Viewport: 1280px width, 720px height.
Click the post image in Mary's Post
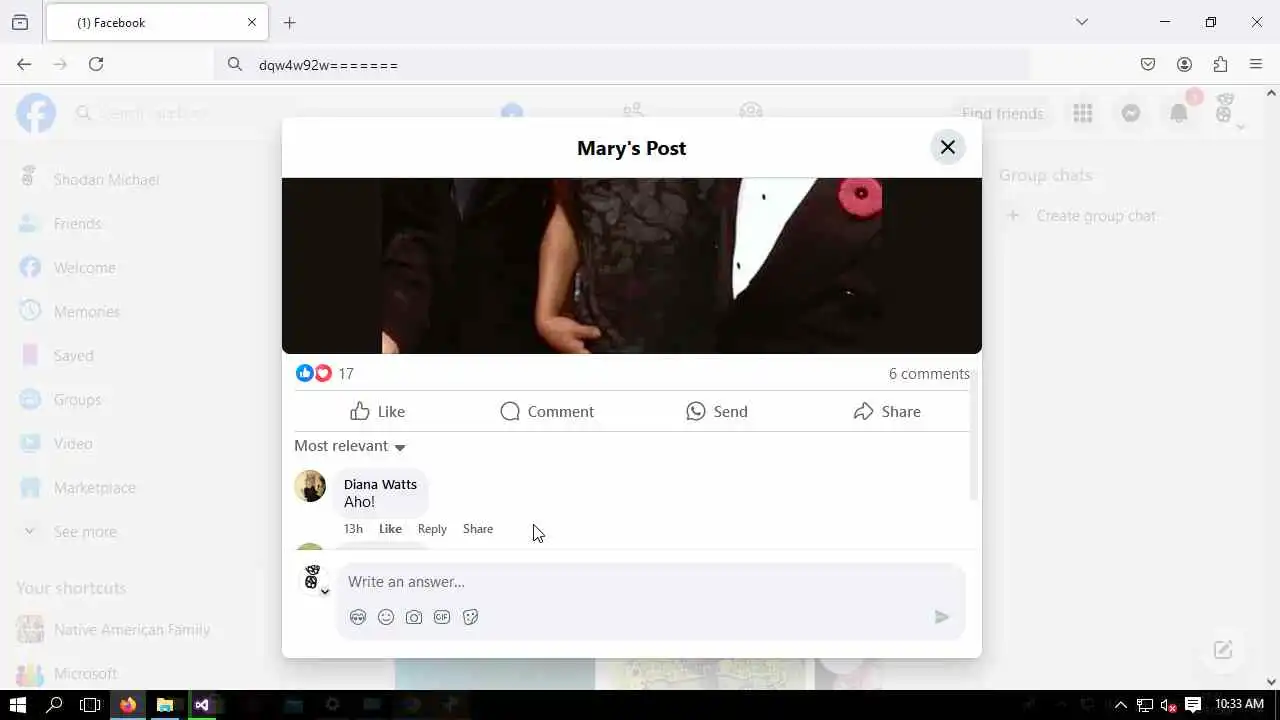point(632,266)
